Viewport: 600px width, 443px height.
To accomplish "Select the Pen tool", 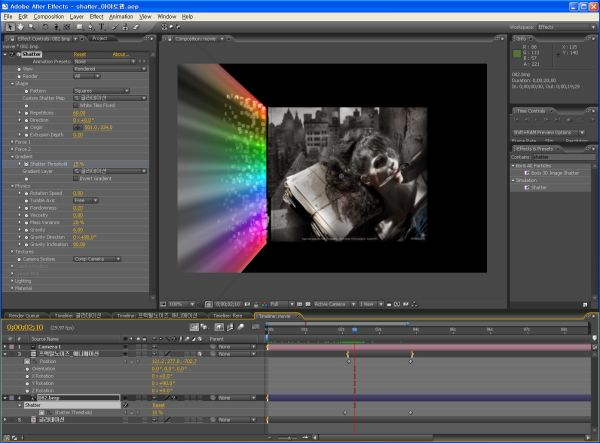I will click(91, 27).
